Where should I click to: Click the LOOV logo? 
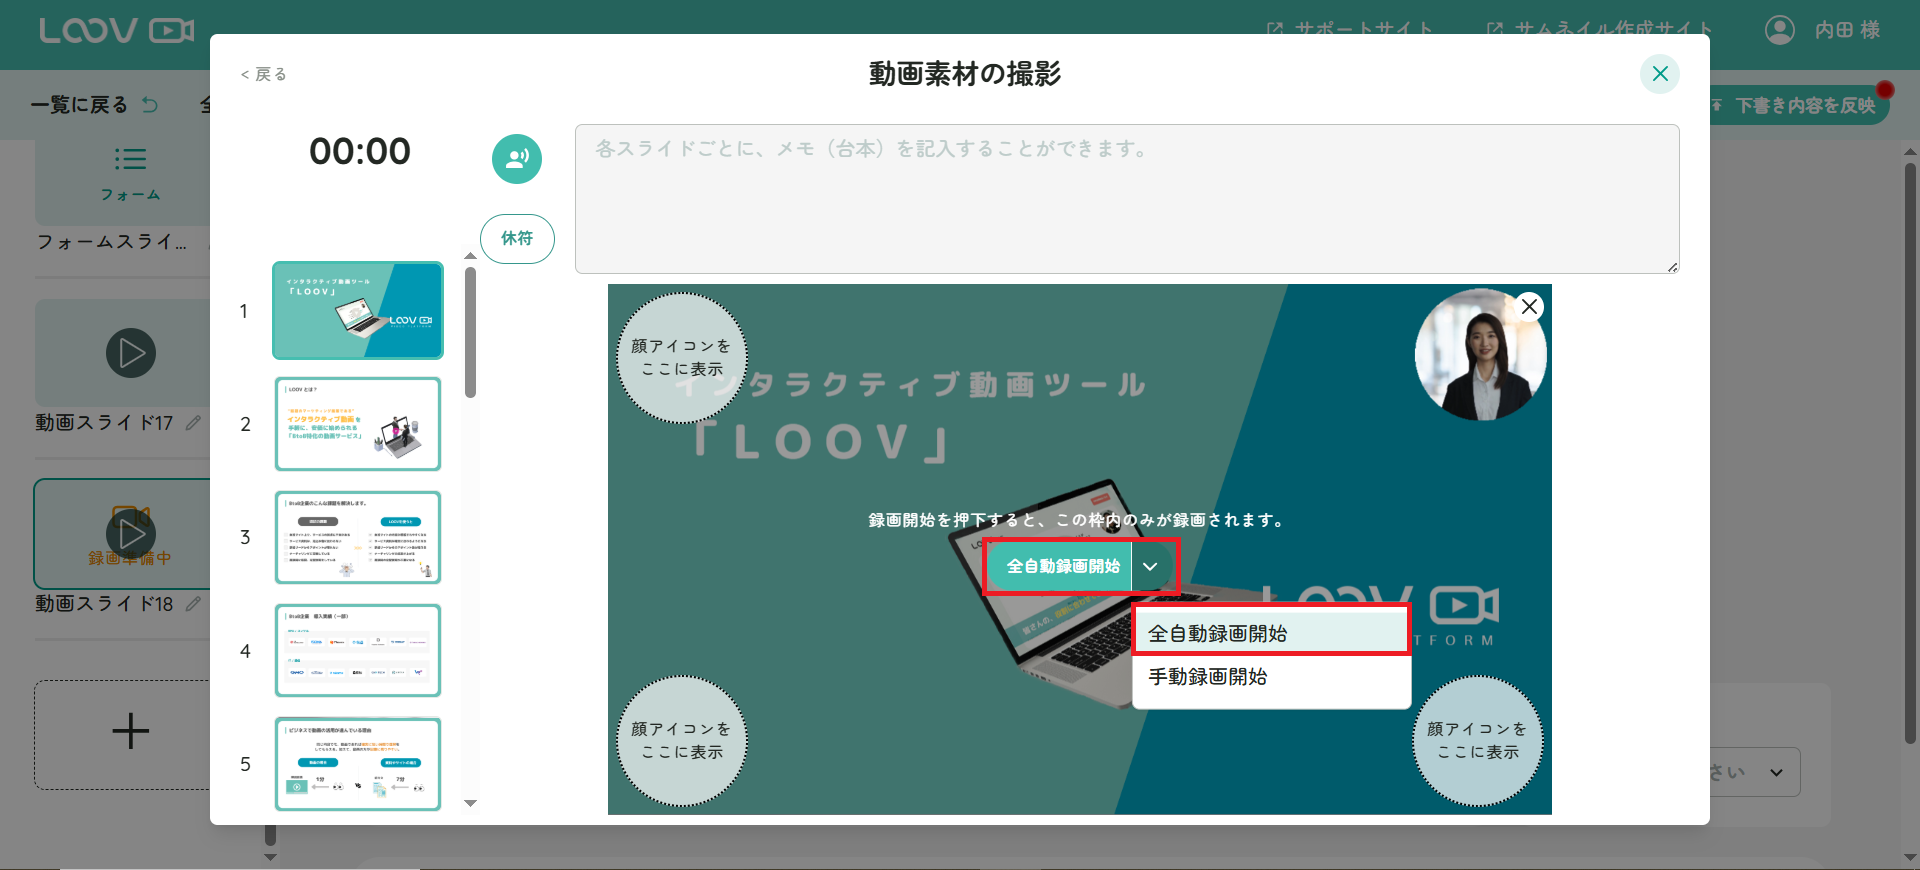[x=117, y=31]
